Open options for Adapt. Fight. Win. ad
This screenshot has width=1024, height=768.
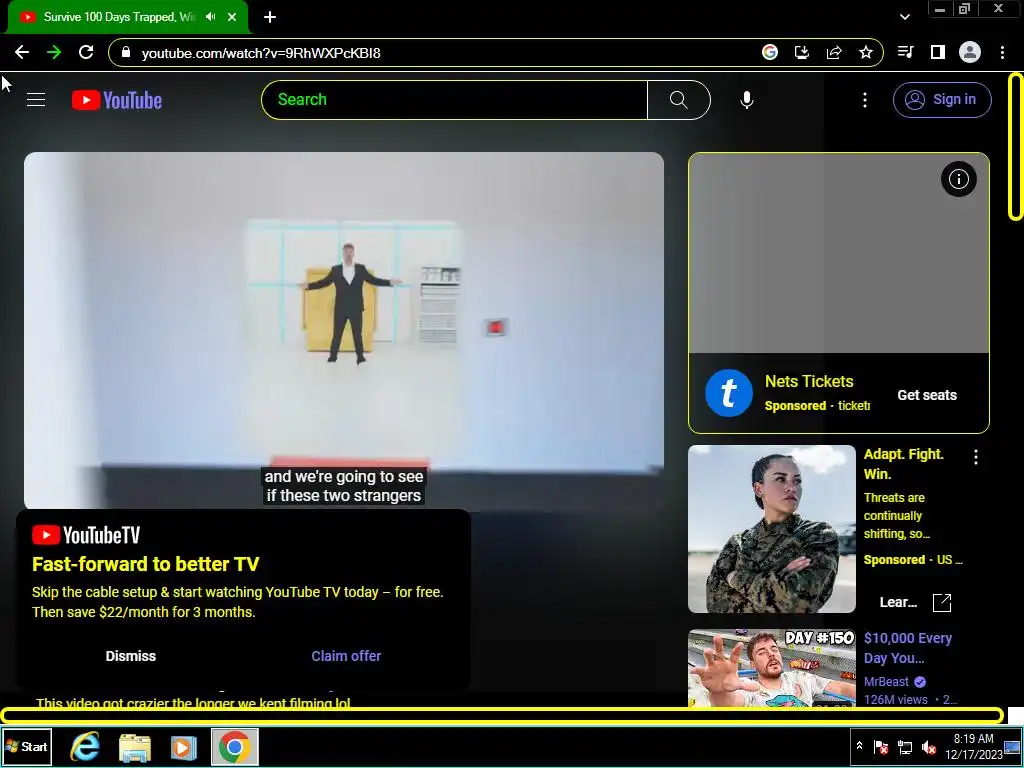[976, 457]
